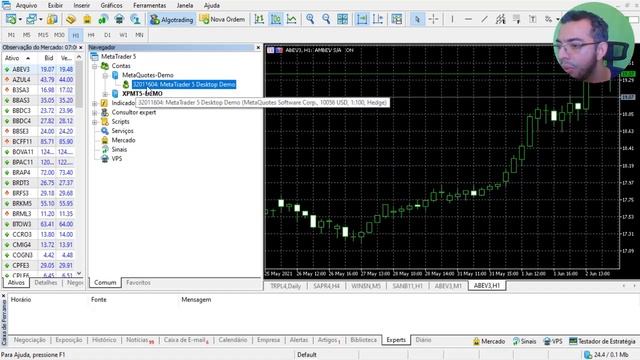Collapse the MetaQuotes-Demo server node
640x360 pixels.
[x=105, y=76]
